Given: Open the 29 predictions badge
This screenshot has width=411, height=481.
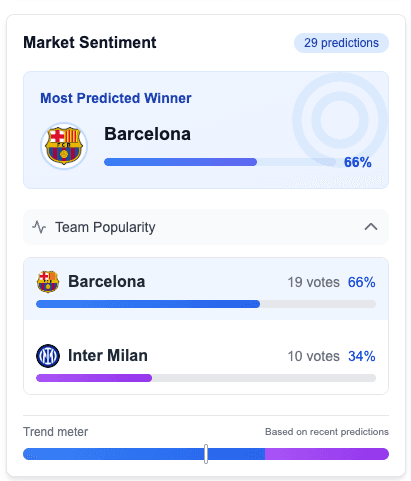Looking at the screenshot, I should click(341, 43).
